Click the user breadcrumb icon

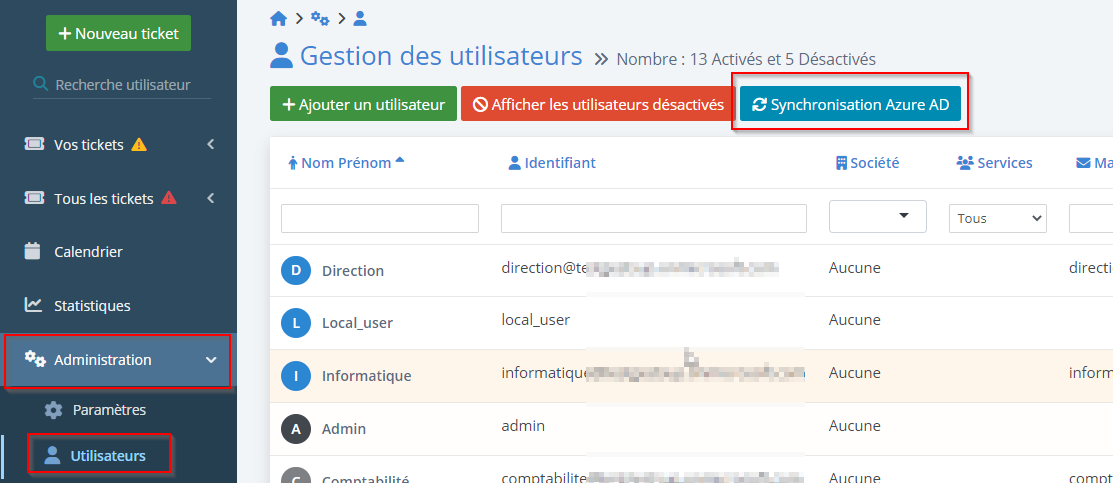pyautogui.click(x=360, y=18)
